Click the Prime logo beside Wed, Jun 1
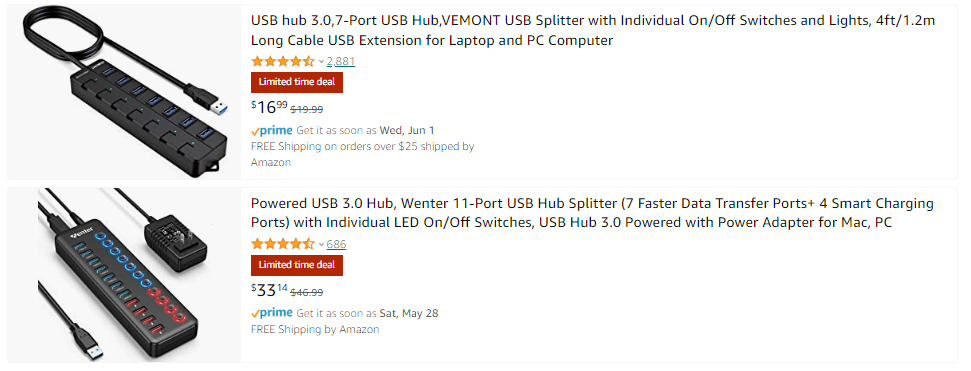 click(272, 131)
